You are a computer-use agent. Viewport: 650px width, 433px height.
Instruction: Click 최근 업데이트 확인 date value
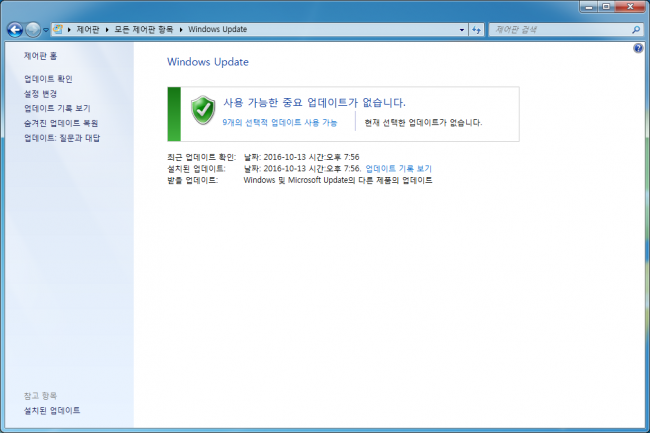pyautogui.click(x=301, y=157)
